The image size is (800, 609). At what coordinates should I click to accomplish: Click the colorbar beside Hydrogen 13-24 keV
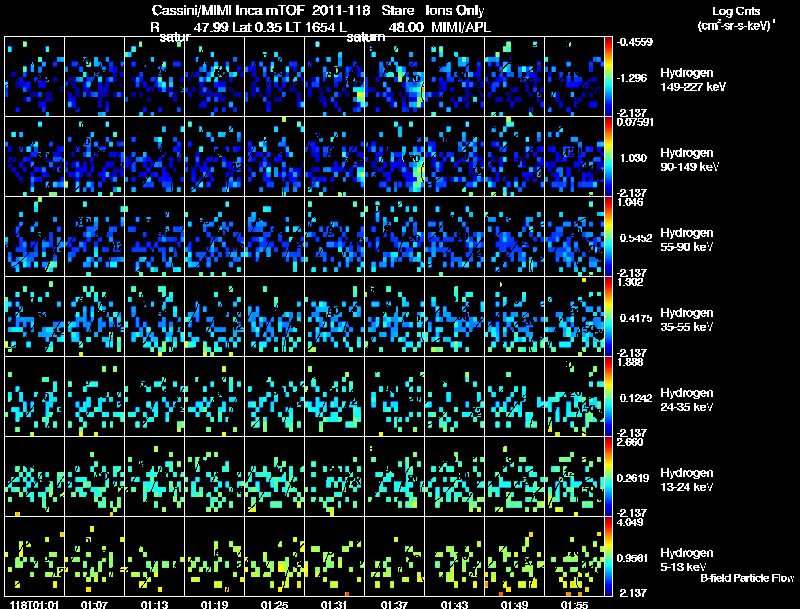[x=608, y=477]
